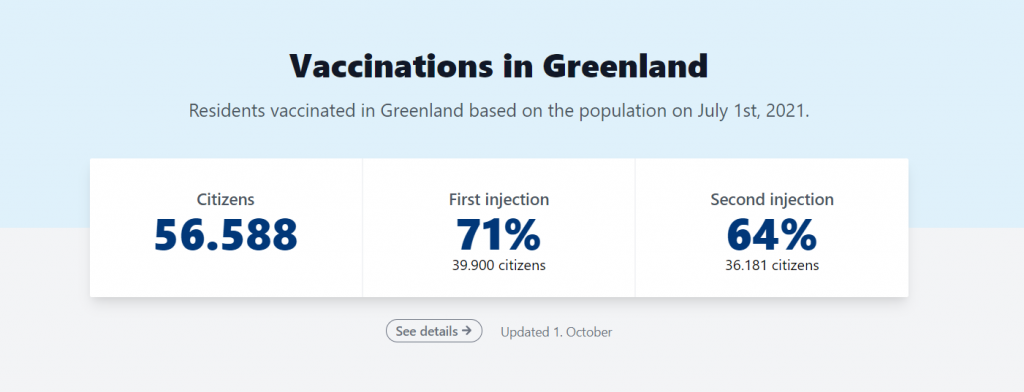Screen dimensions: 1024x392
Task: Click the 56.588 citizens figure
Action: (x=226, y=235)
